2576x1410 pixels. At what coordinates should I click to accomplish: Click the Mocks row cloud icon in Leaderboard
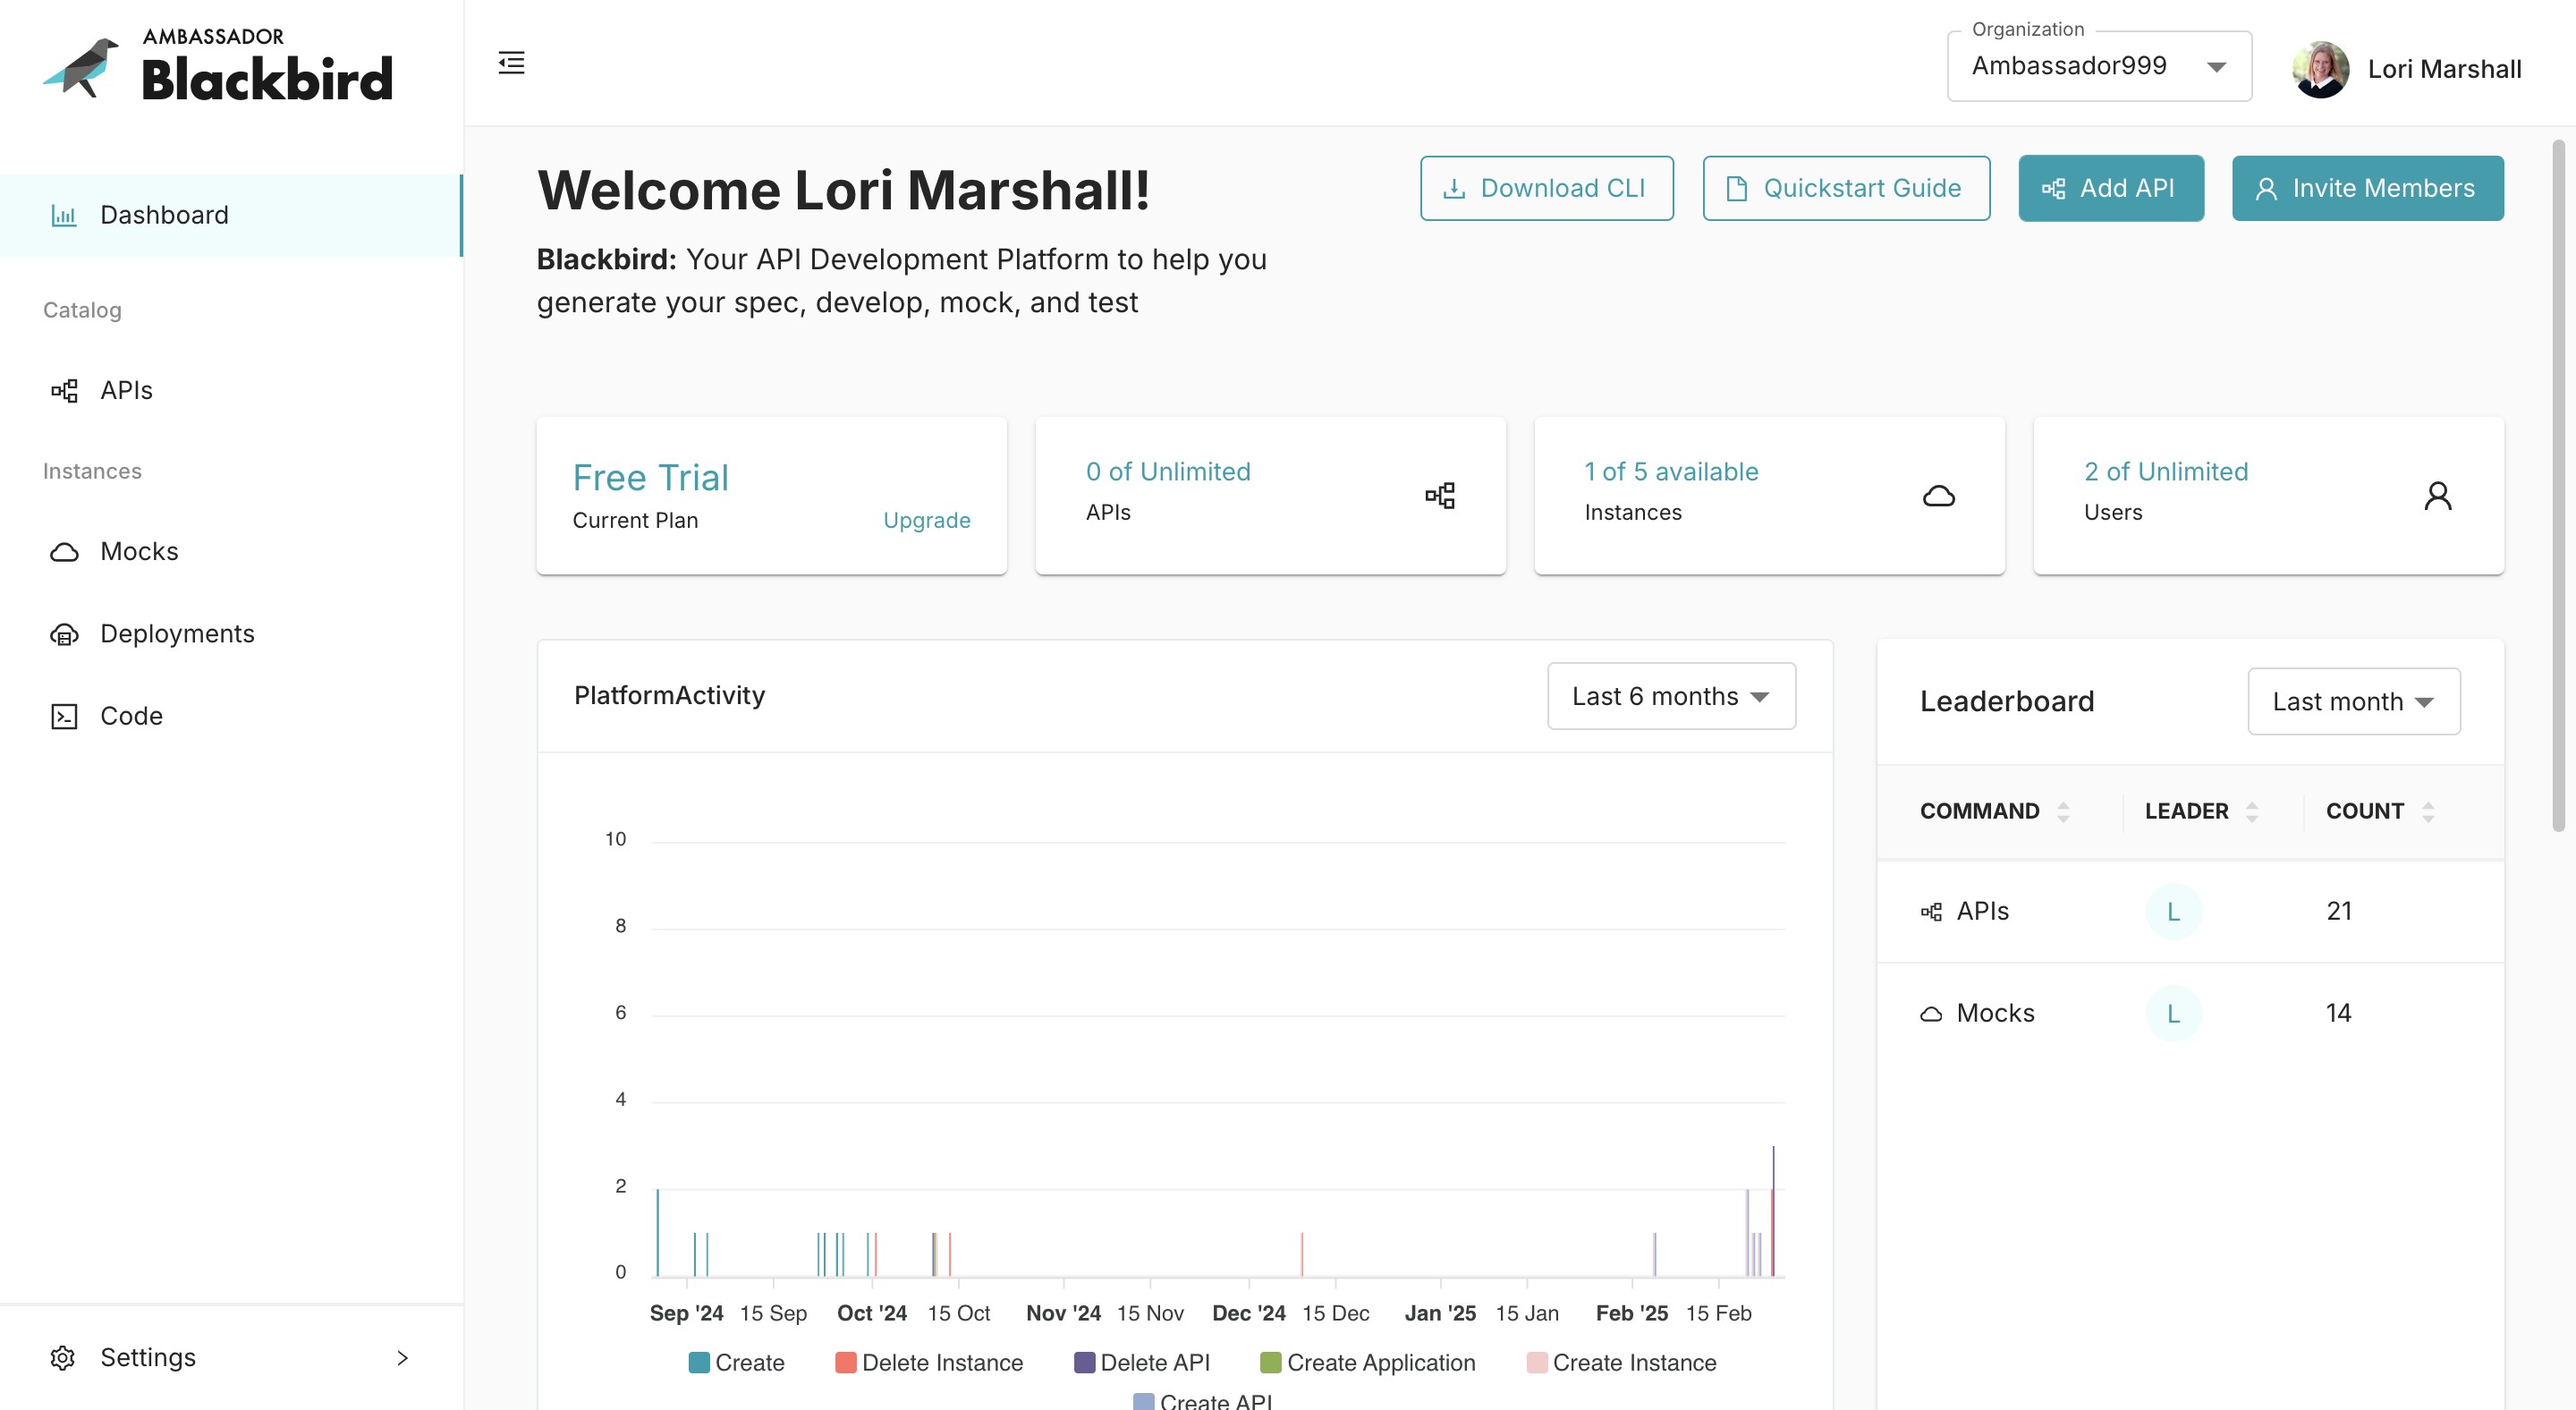(x=1931, y=1013)
